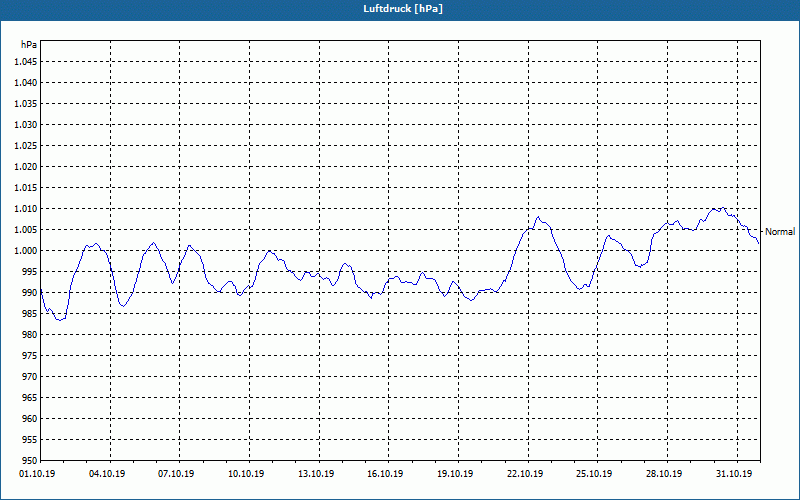Click the 28.10.19 date label
Viewport: 800px width, 500px height.
pos(664,473)
